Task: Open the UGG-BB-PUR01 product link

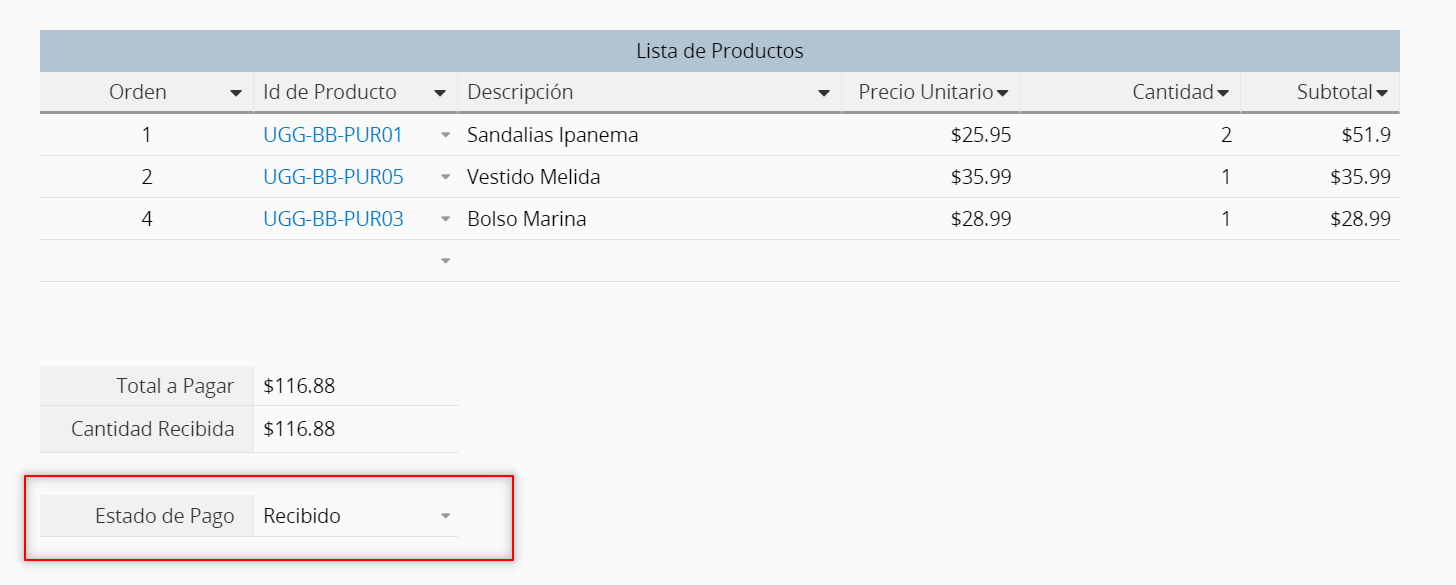Action: (x=333, y=135)
